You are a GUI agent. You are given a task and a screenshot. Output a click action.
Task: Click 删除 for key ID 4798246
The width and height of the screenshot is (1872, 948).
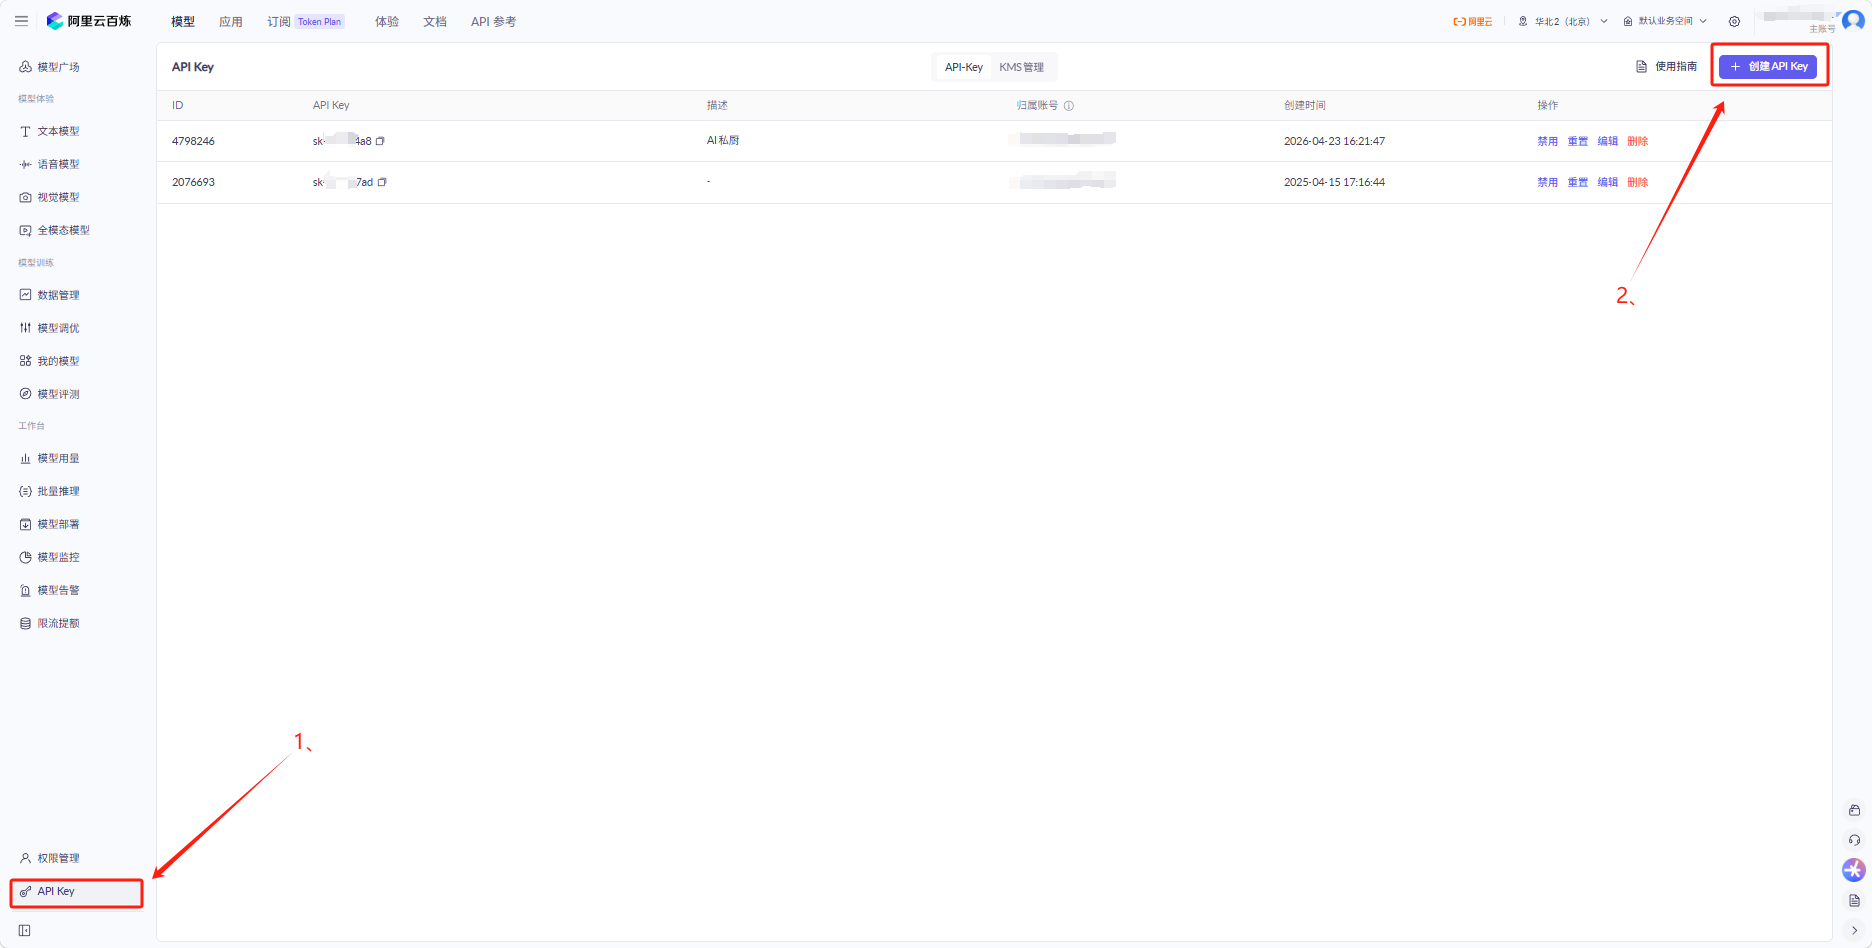click(x=1638, y=141)
